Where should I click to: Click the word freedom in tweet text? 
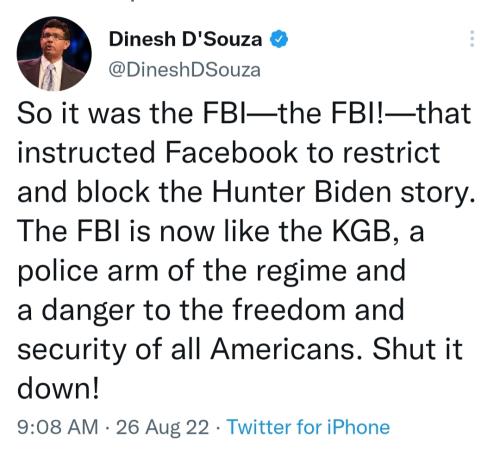(289, 310)
